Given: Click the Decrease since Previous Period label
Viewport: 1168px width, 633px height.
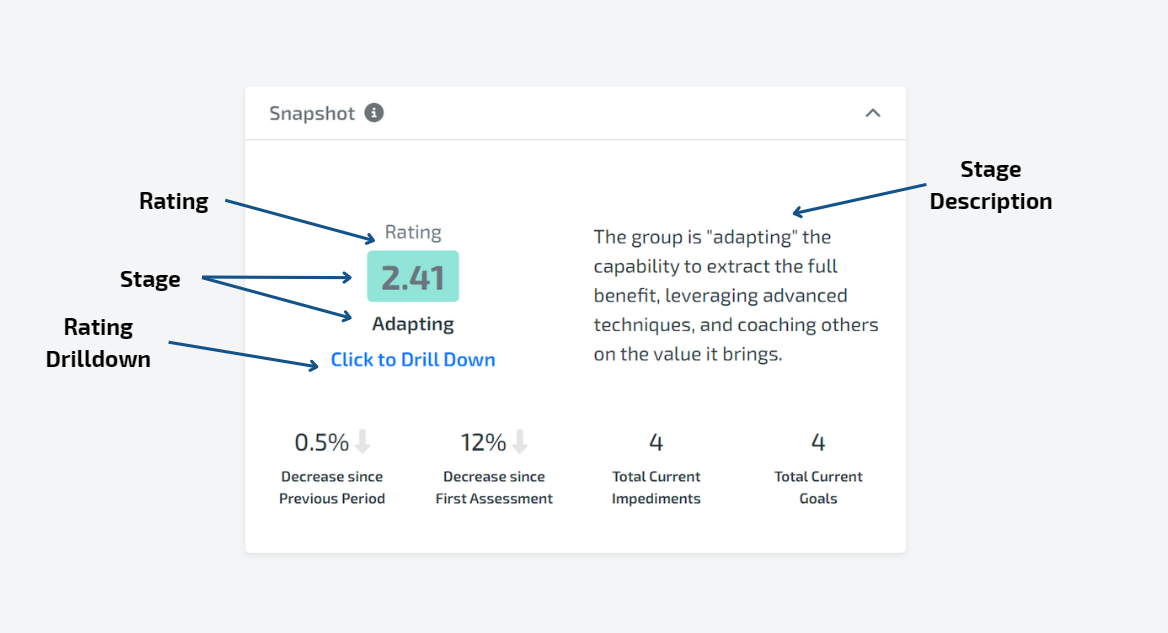Looking at the screenshot, I should [332, 488].
